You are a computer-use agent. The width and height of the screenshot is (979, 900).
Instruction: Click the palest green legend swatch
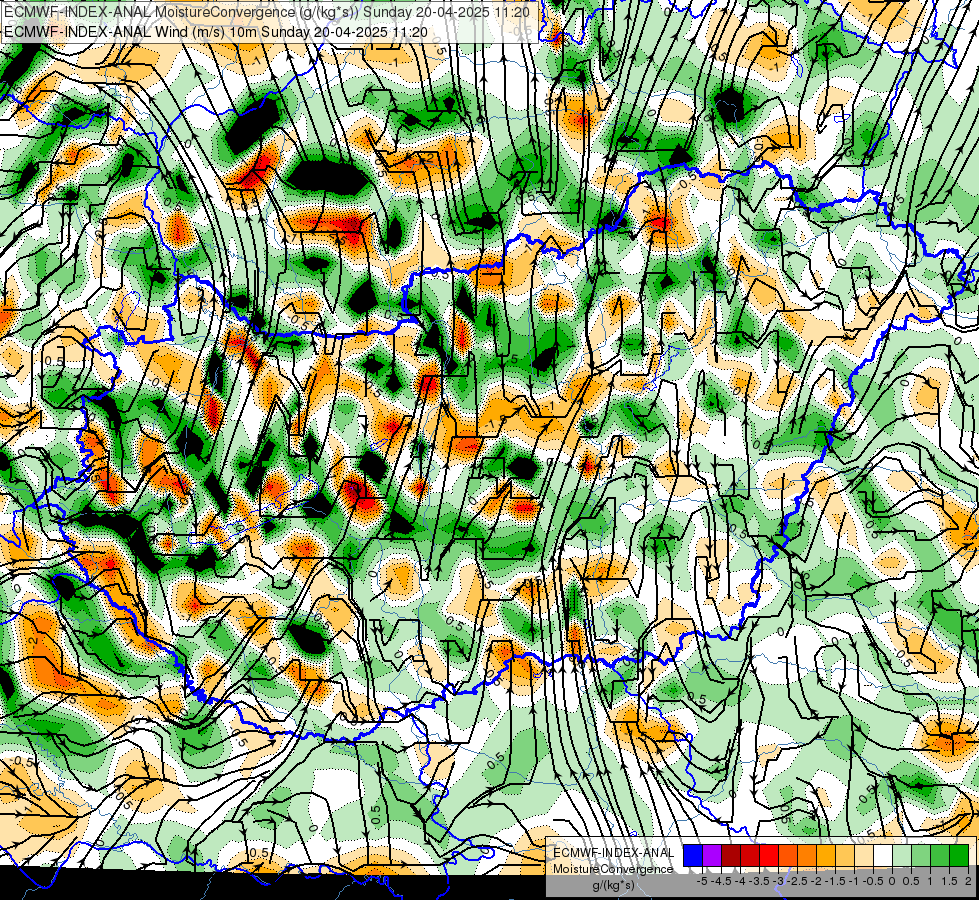(902, 855)
